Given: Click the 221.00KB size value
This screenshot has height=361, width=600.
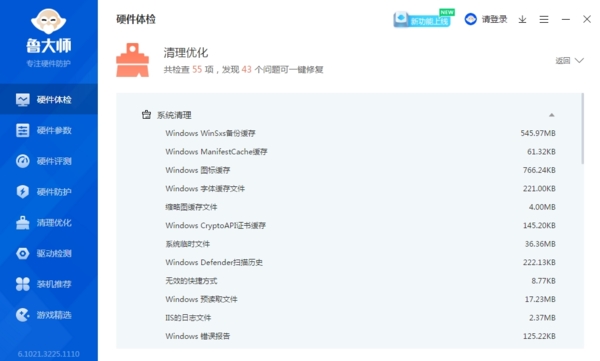Looking at the screenshot, I should [x=539, y=188].
